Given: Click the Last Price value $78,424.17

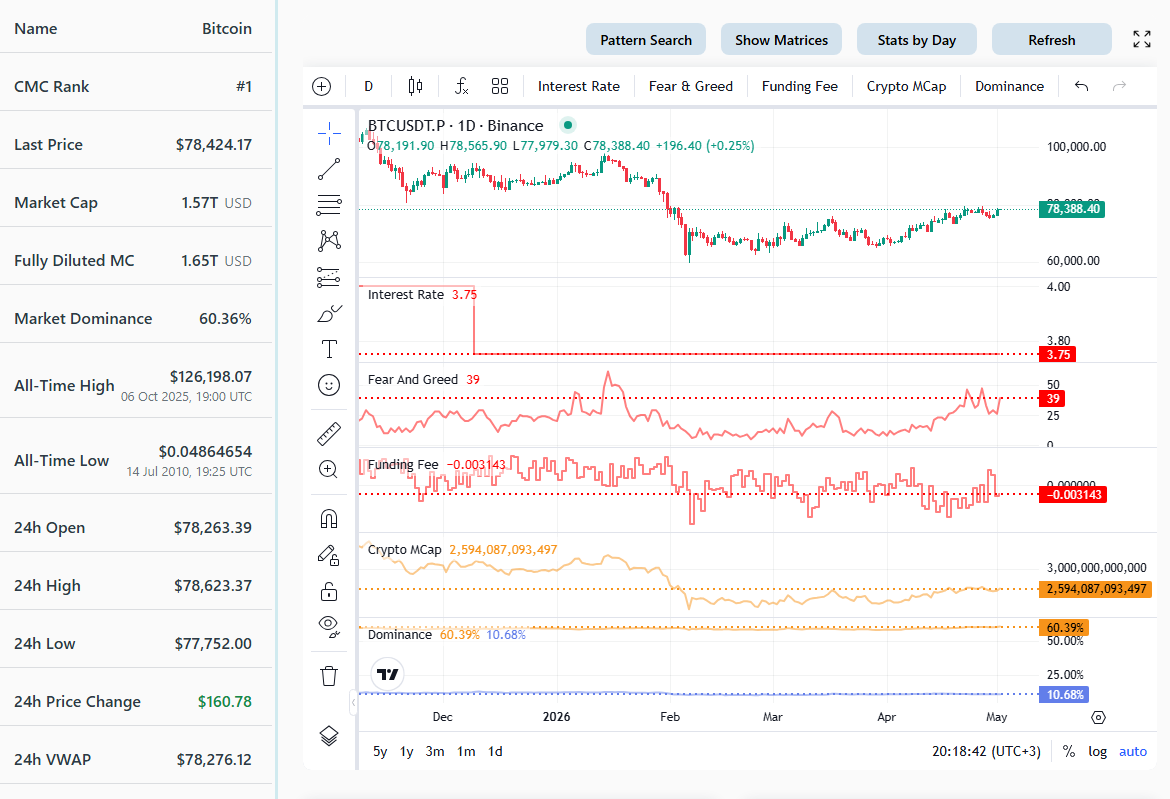Looking at the screenshot, I should point(213,145).
